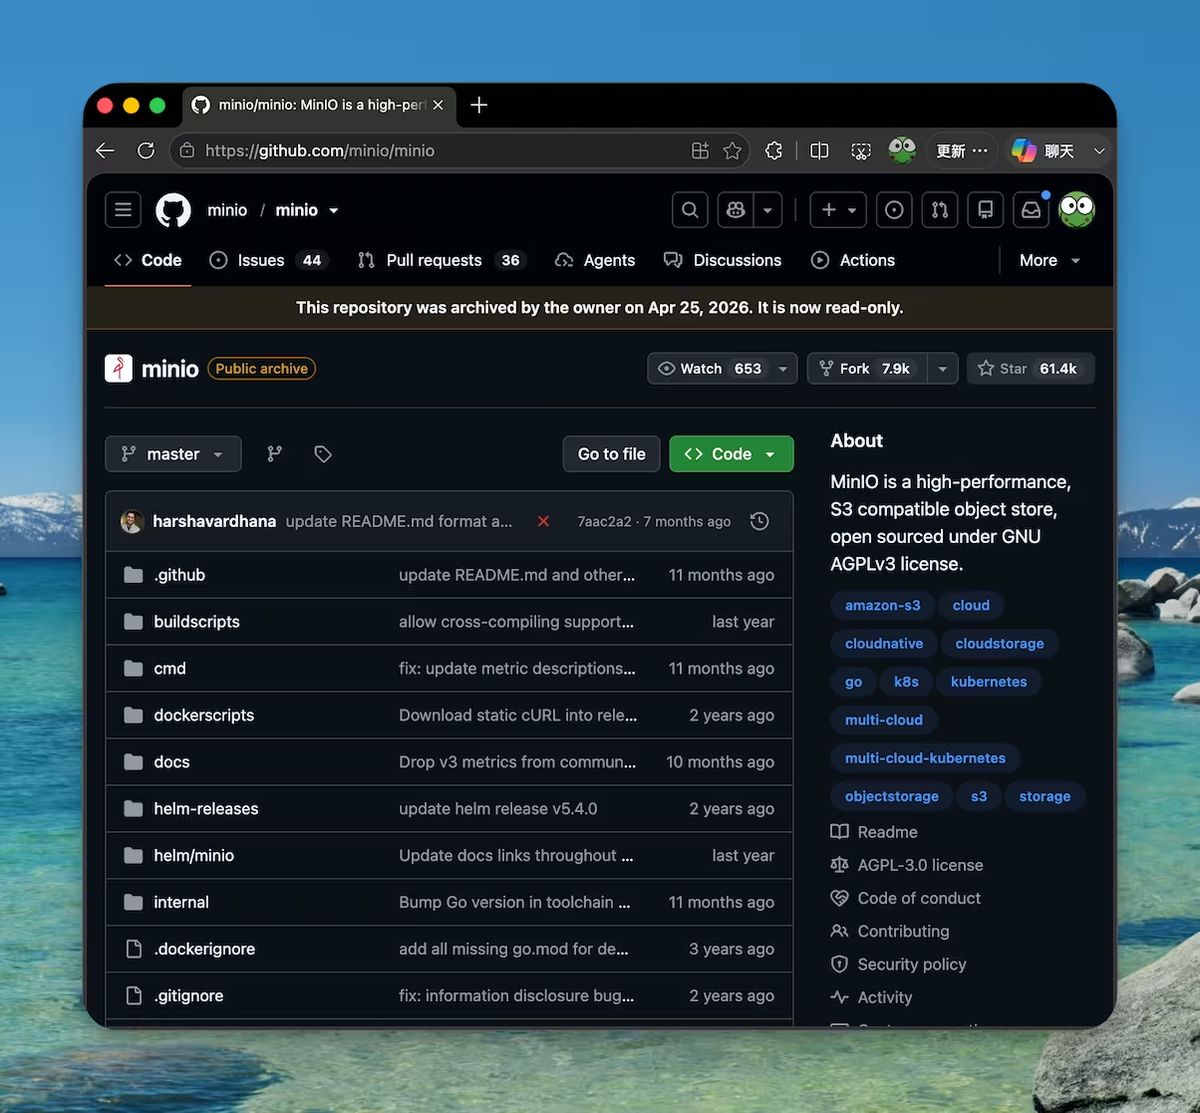Viewport: 1200px width, 1113px height.
Task: Open the Discussions tab
Action: coord(723,260)
